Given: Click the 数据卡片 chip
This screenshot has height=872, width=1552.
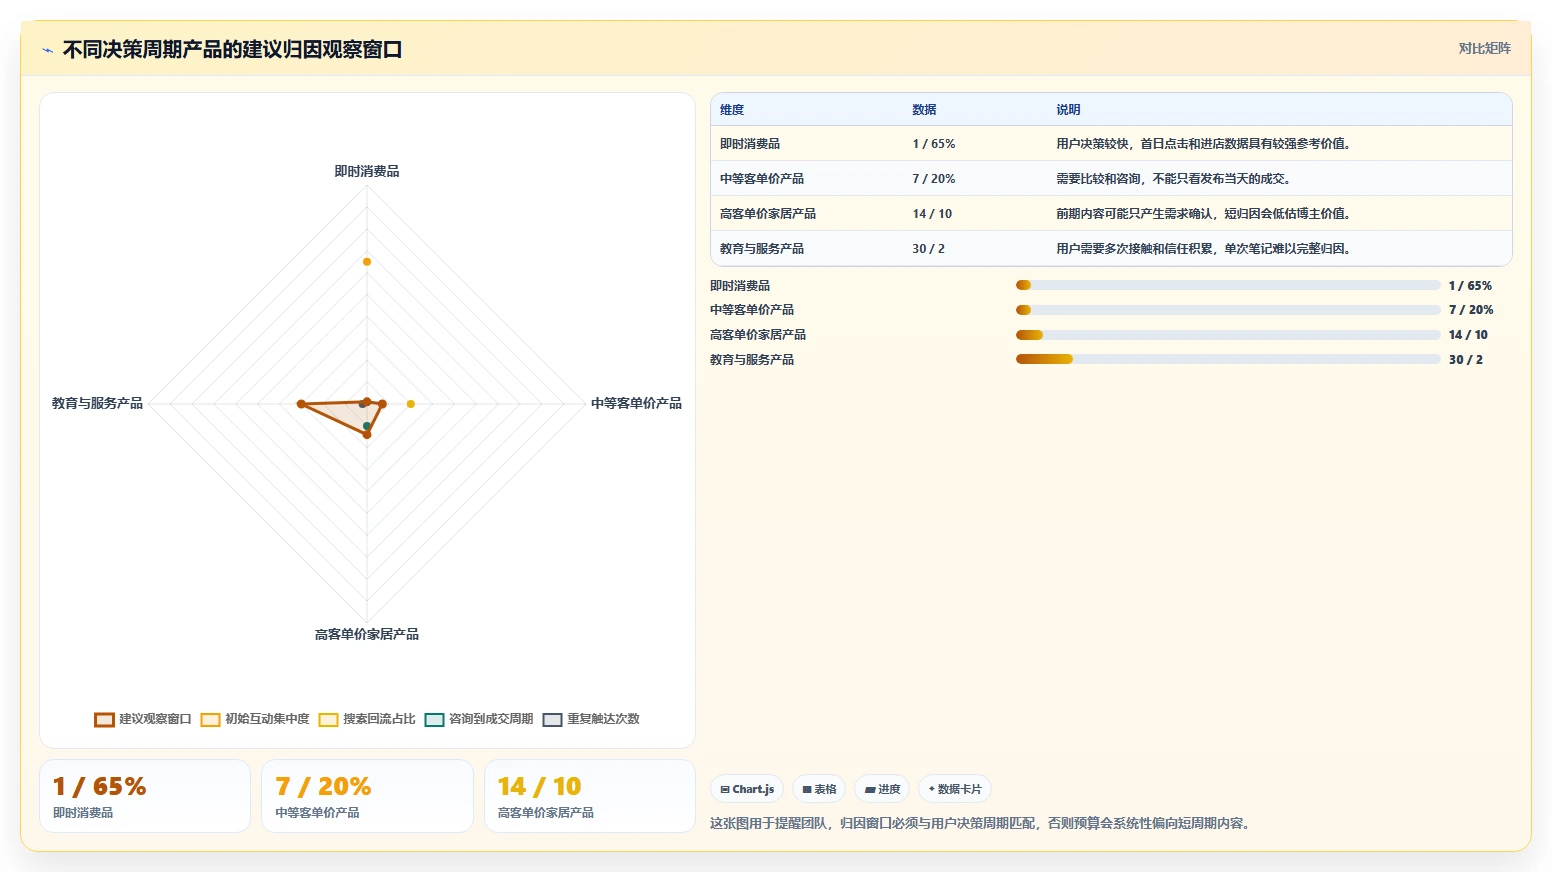Looking at the screenshot, I should (x=955, y=789).
